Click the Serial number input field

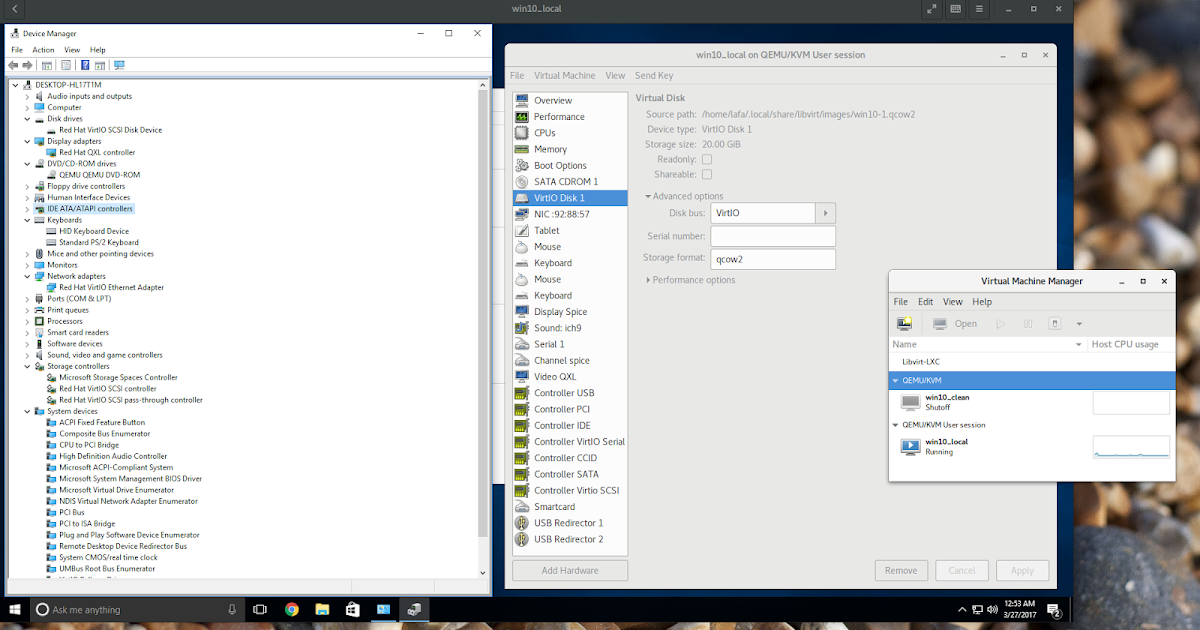772,236
